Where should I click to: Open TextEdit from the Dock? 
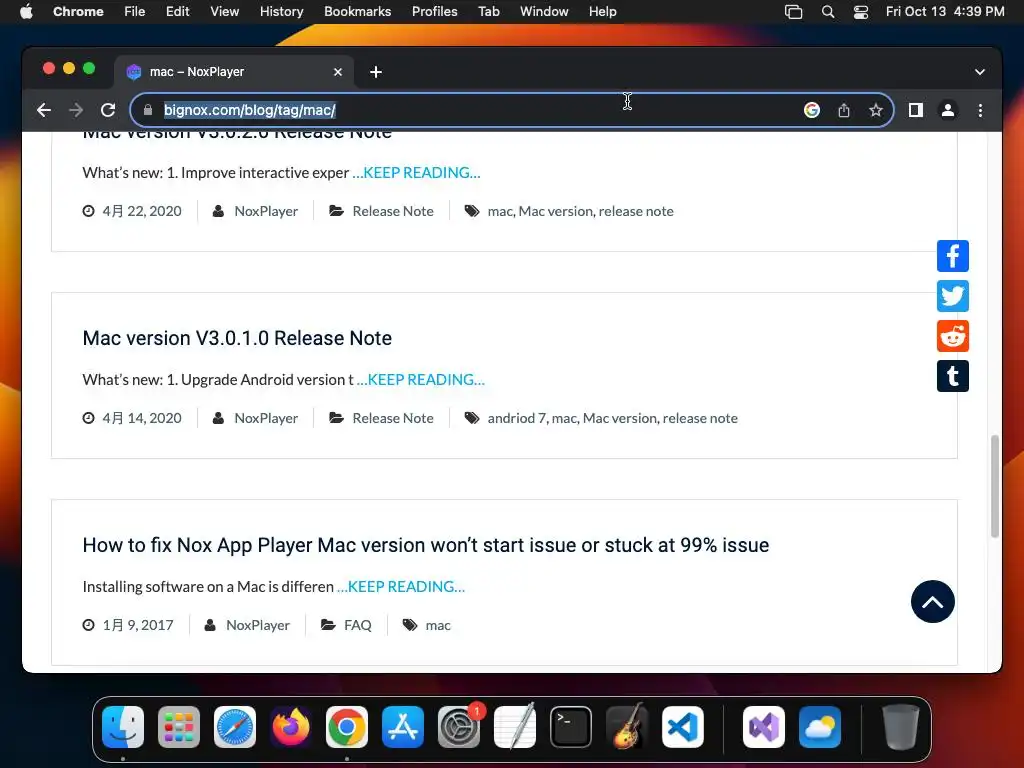pos(515,727)
